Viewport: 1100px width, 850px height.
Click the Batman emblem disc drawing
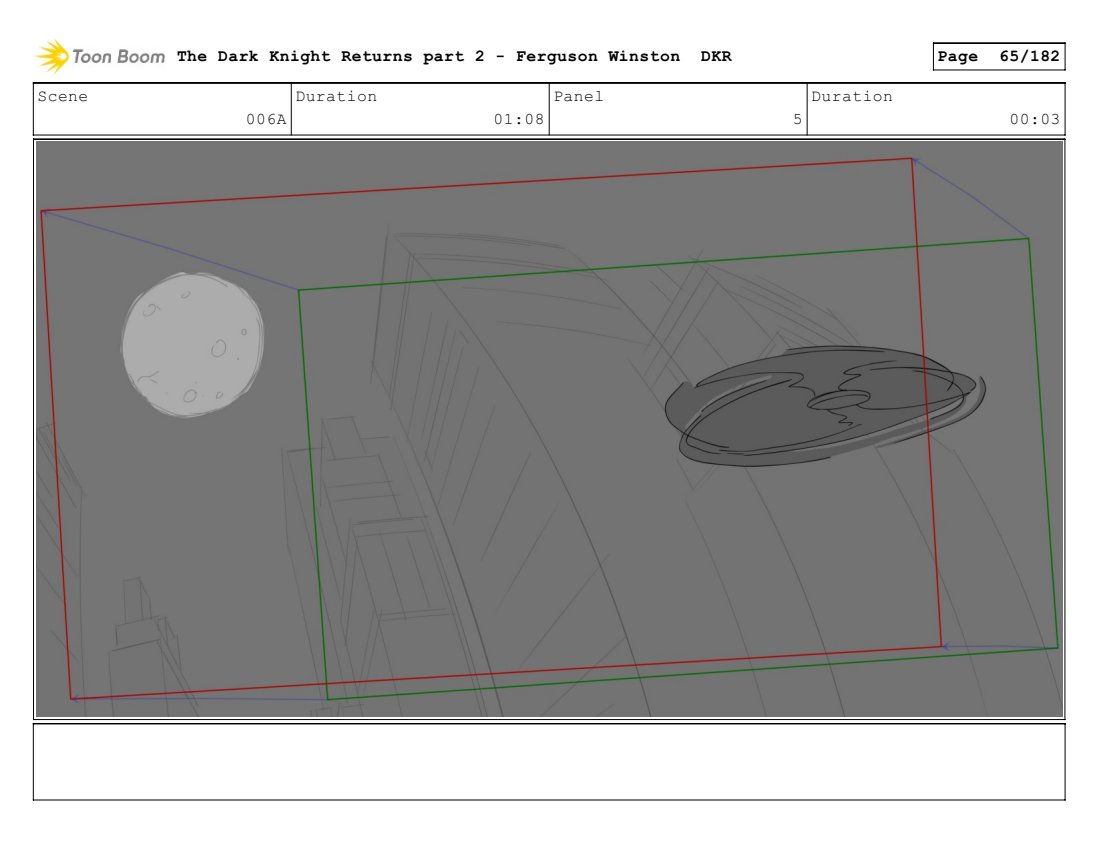click(x=825, y=405)
